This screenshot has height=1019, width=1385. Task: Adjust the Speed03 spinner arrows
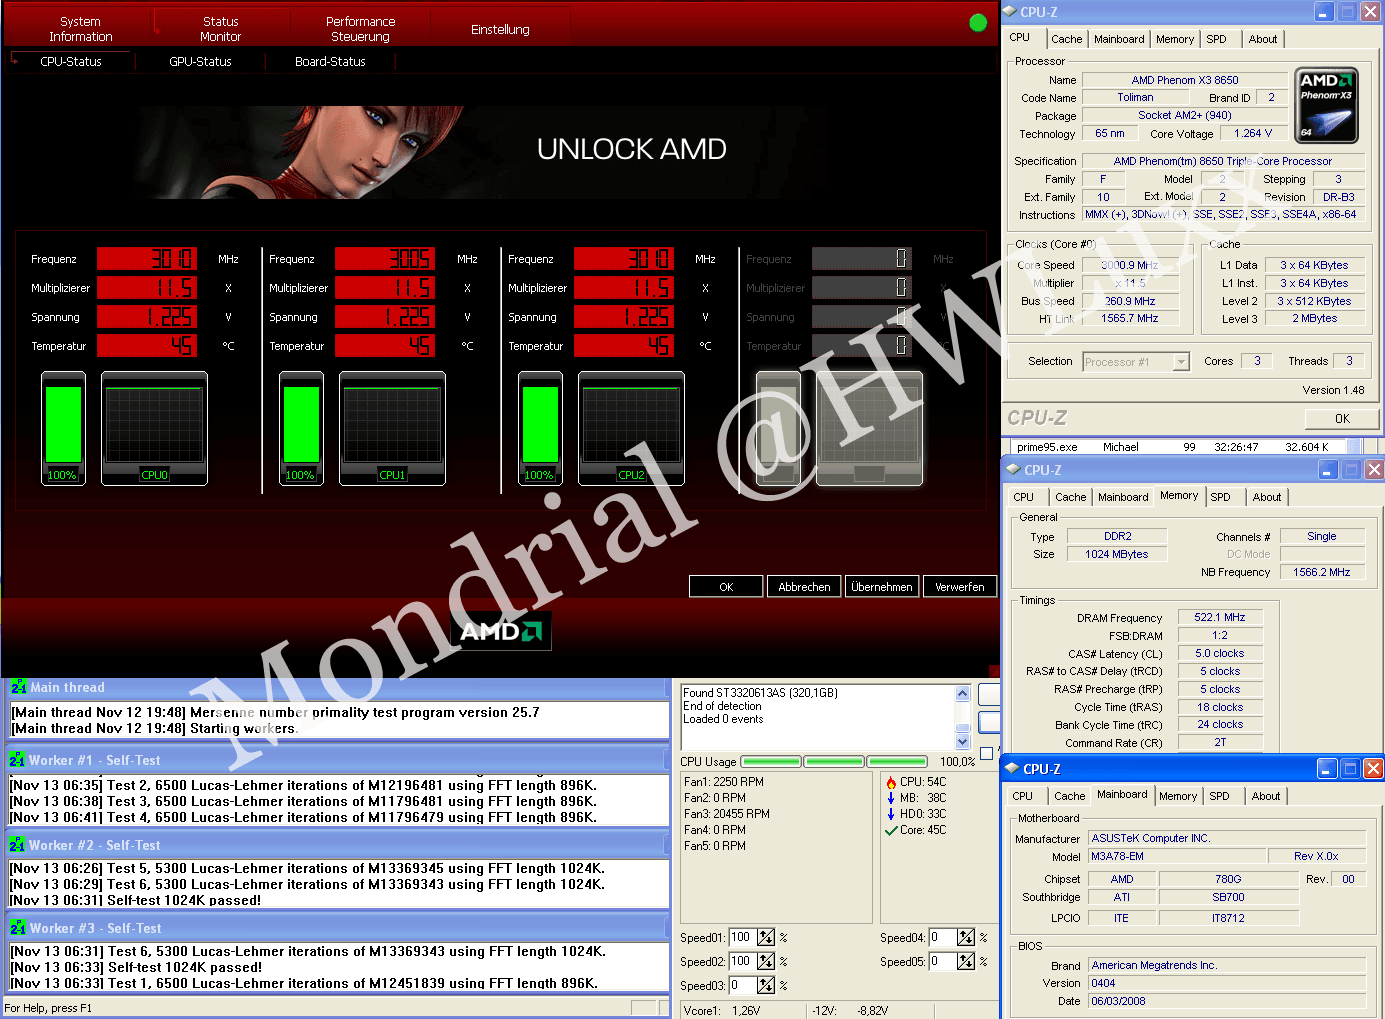[x=766, y=985]
